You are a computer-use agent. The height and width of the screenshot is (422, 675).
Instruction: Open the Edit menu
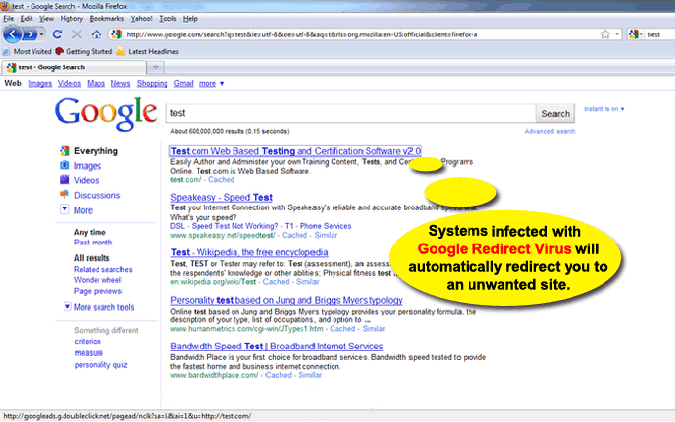[26, 19]
